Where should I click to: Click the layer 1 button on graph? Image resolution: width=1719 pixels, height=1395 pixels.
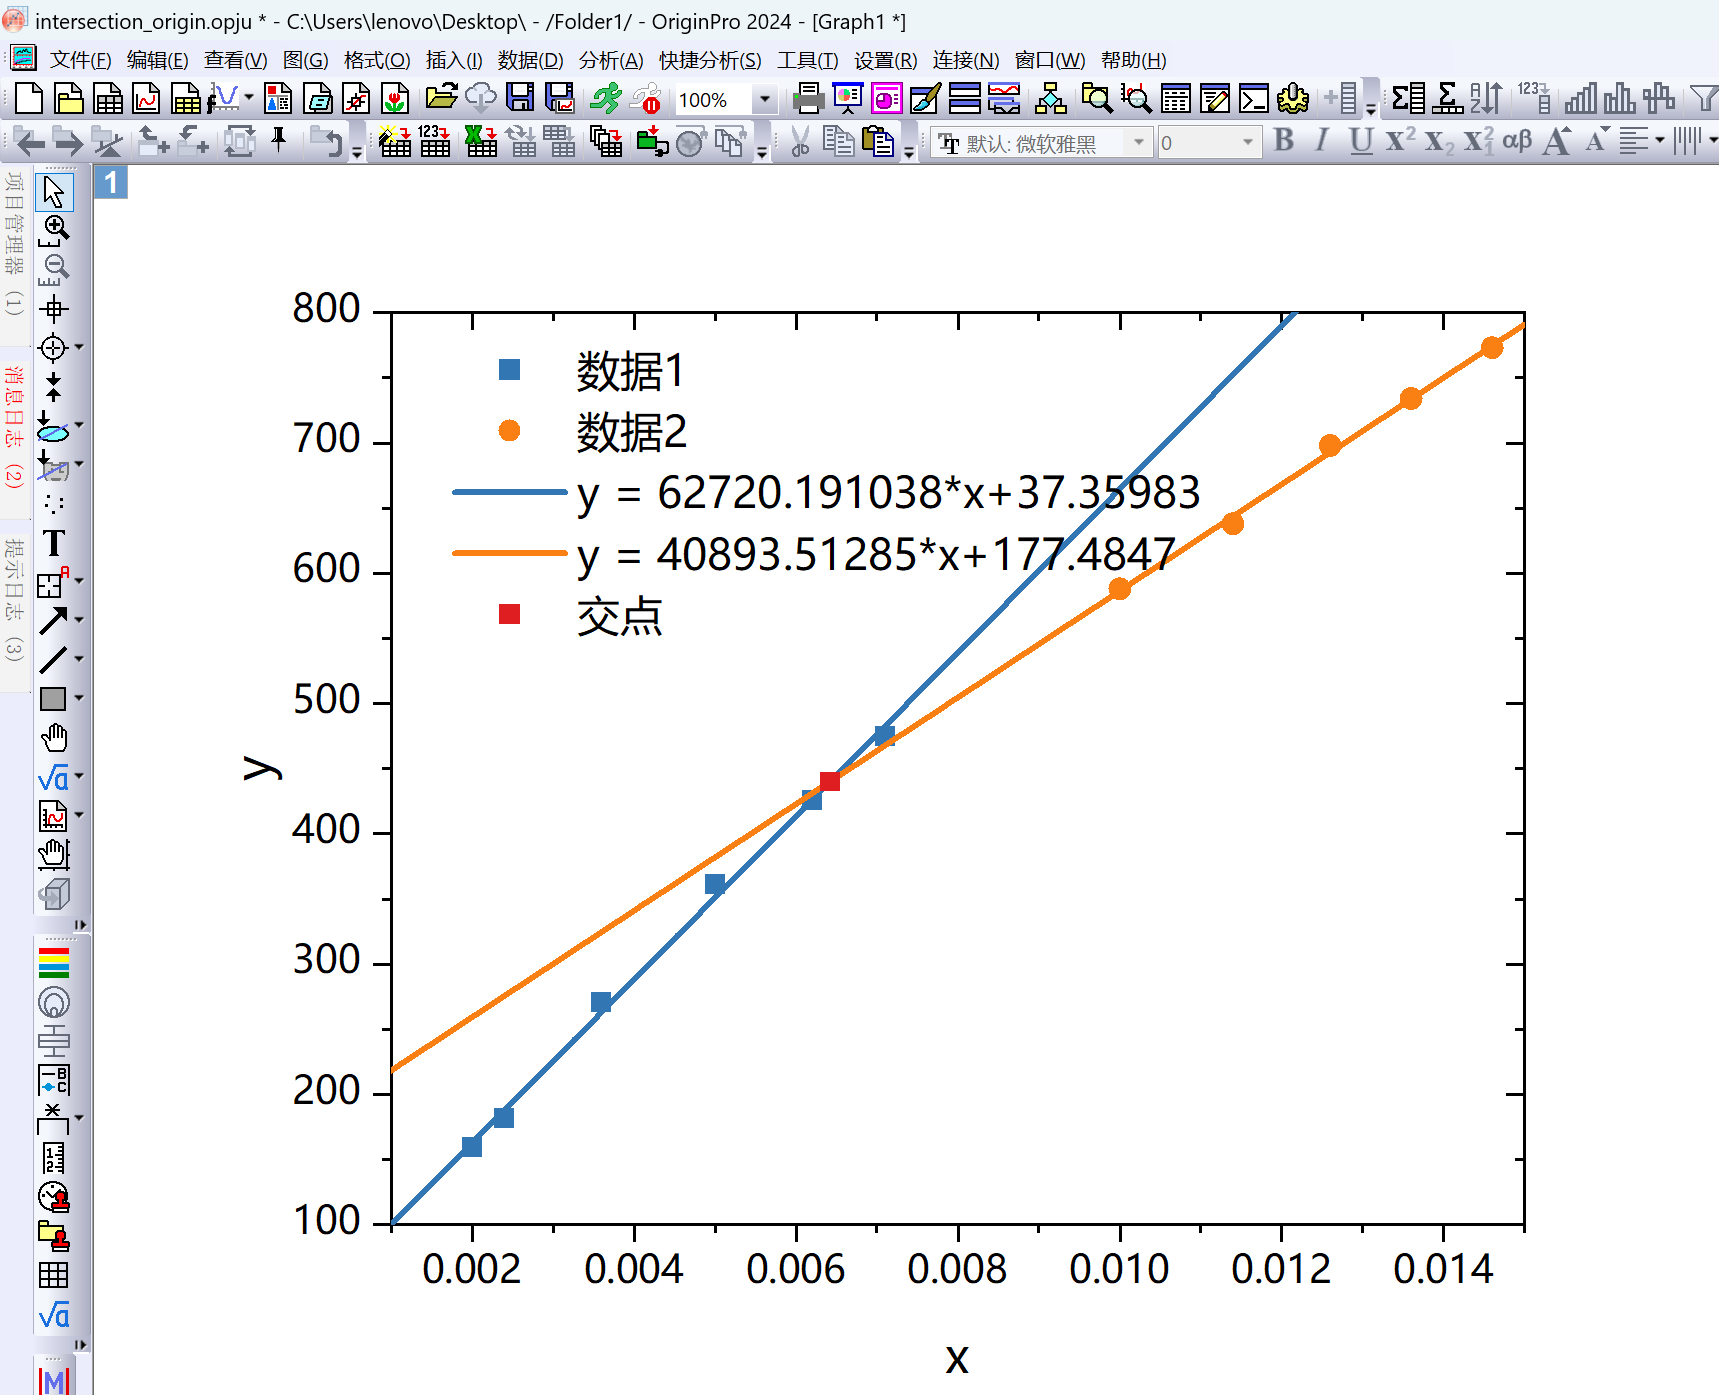point(111,182)
